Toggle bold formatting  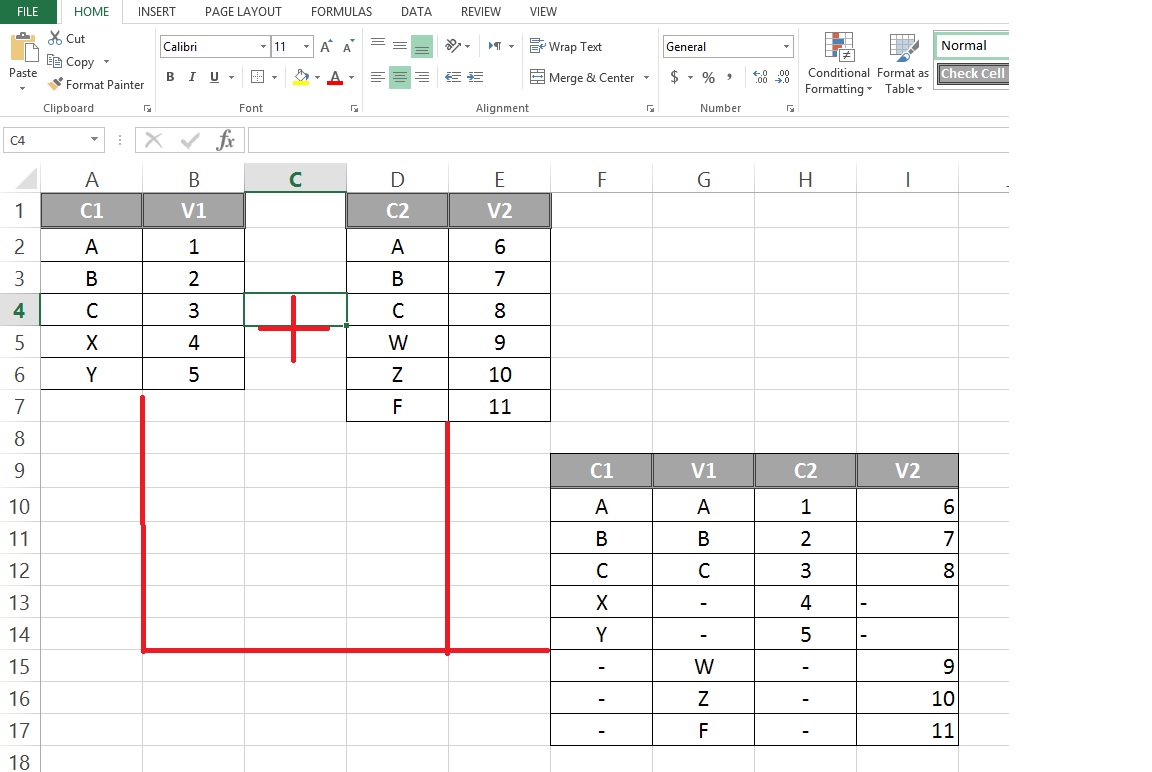[x=170, y=77]
